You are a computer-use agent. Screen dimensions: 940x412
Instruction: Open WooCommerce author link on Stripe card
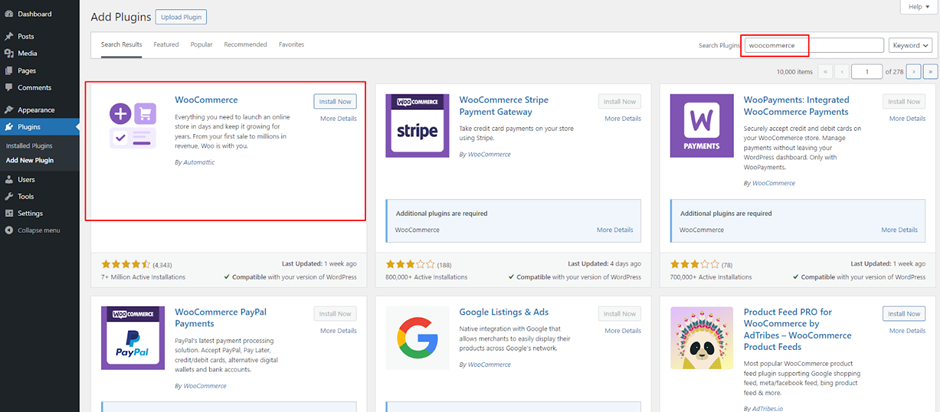(489, 154)
